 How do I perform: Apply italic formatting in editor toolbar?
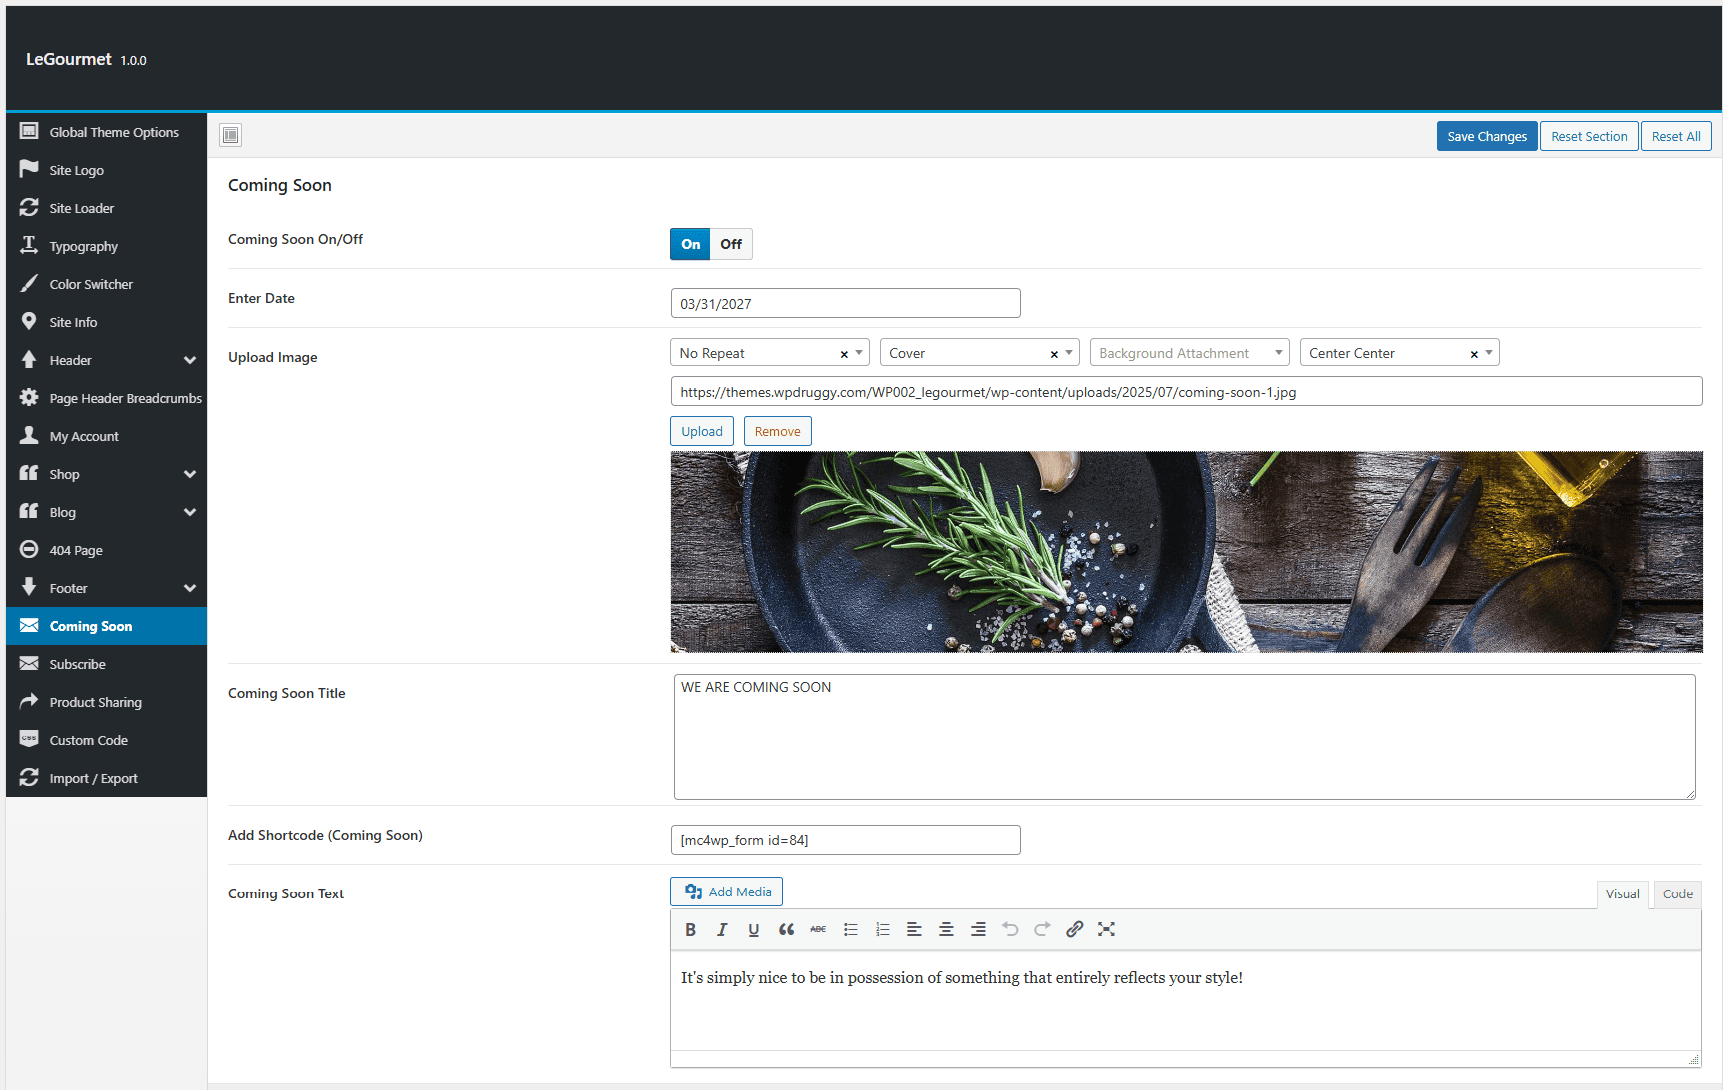(722, 929)
